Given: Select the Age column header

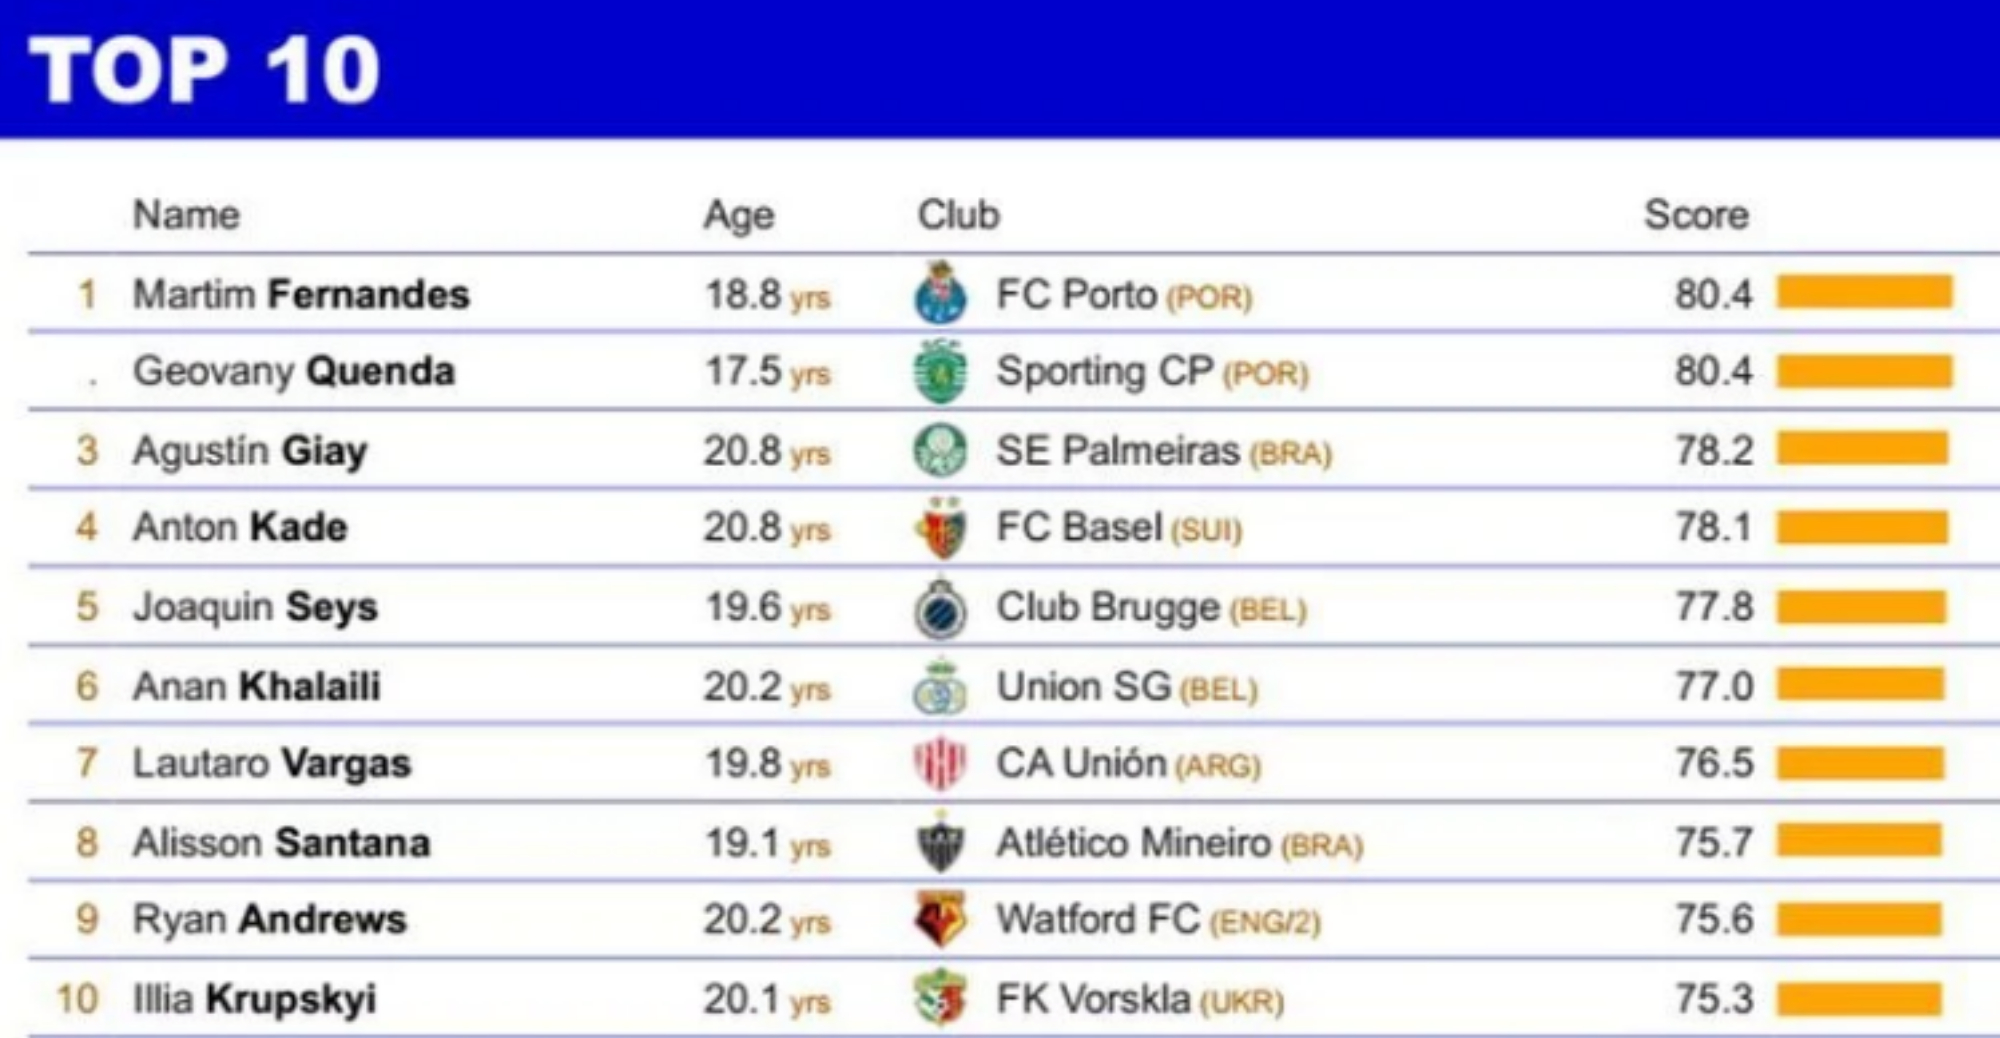Looking at the screenshot, I should (x=738, y=215).
